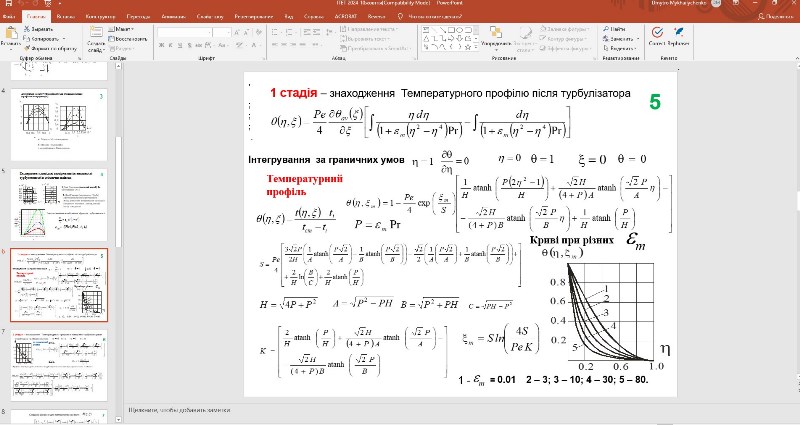Copy the selection with Копировать
The image size is (800, 425).
click(42, 39)
